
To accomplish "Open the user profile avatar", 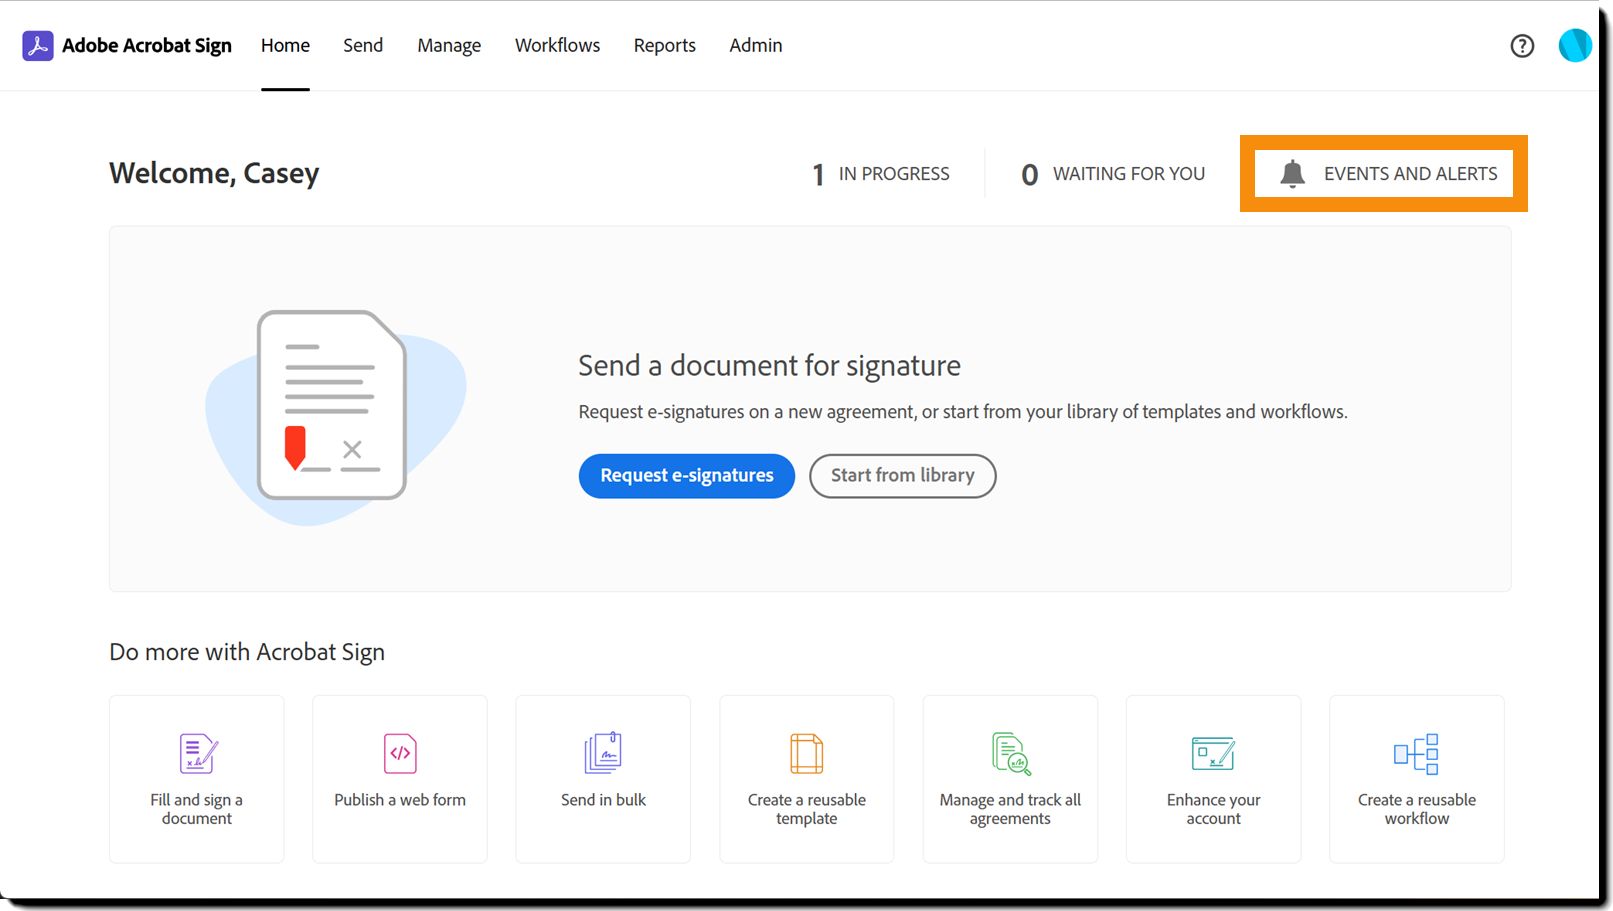I will (x=1575, y=45).
